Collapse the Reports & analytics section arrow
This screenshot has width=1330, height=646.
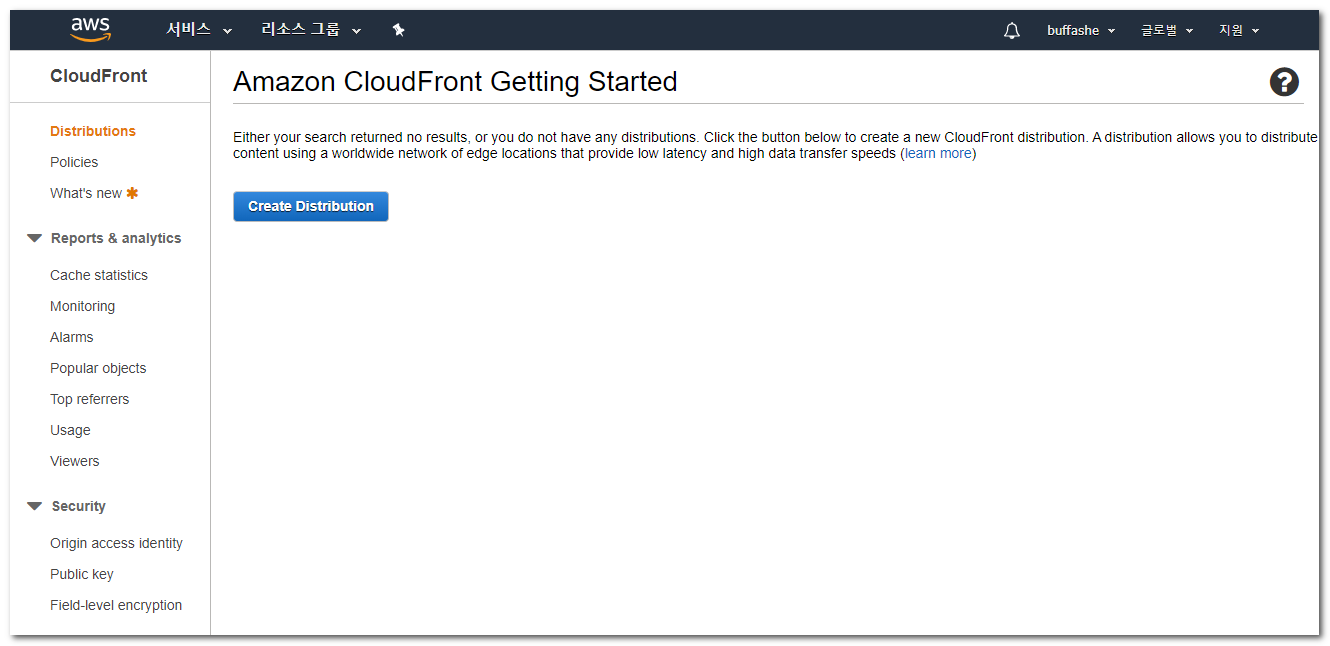34,238
